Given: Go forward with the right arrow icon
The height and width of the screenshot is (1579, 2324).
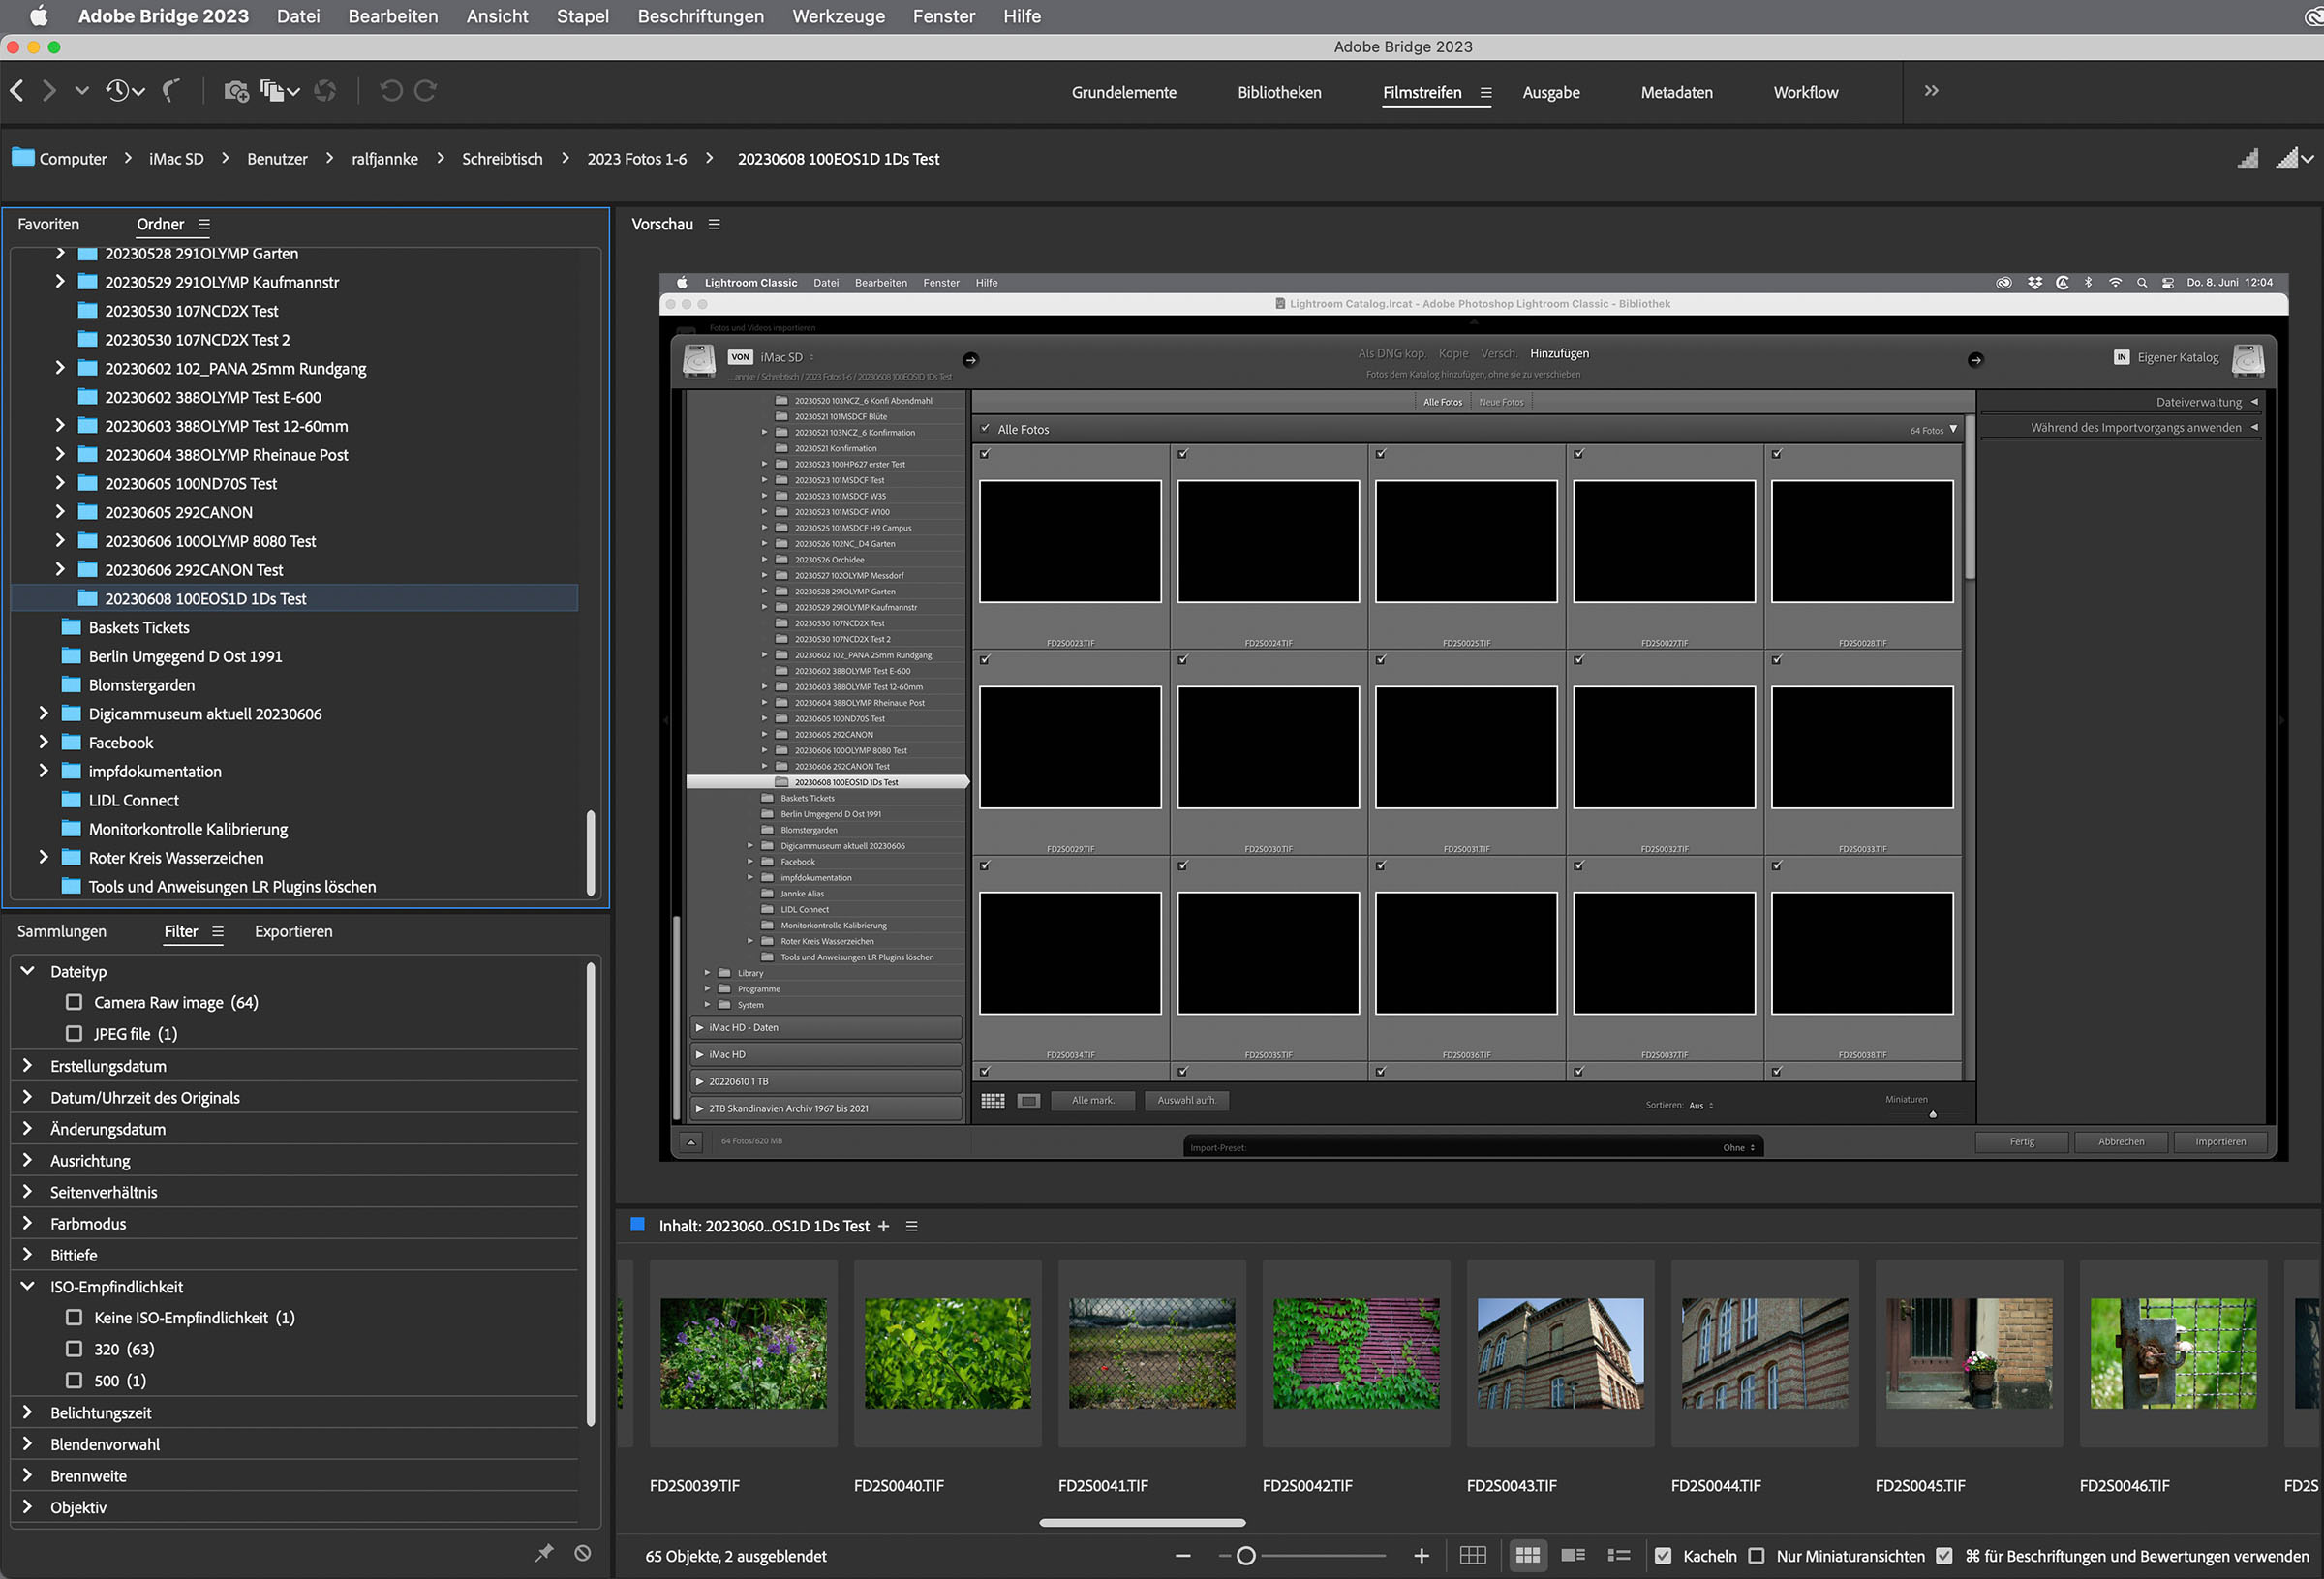Looking at the screenshot, I should click(49, 91).
